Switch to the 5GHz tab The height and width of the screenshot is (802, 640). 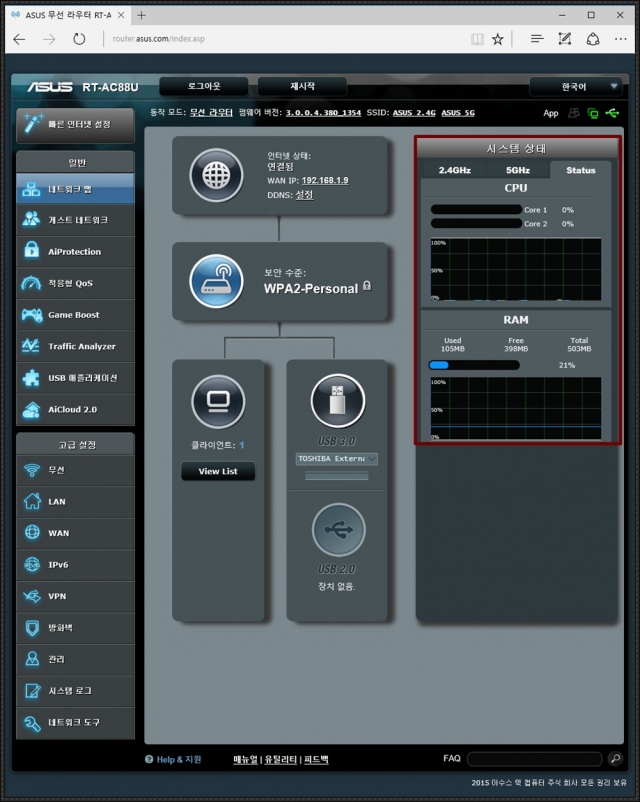coord(518,170)
